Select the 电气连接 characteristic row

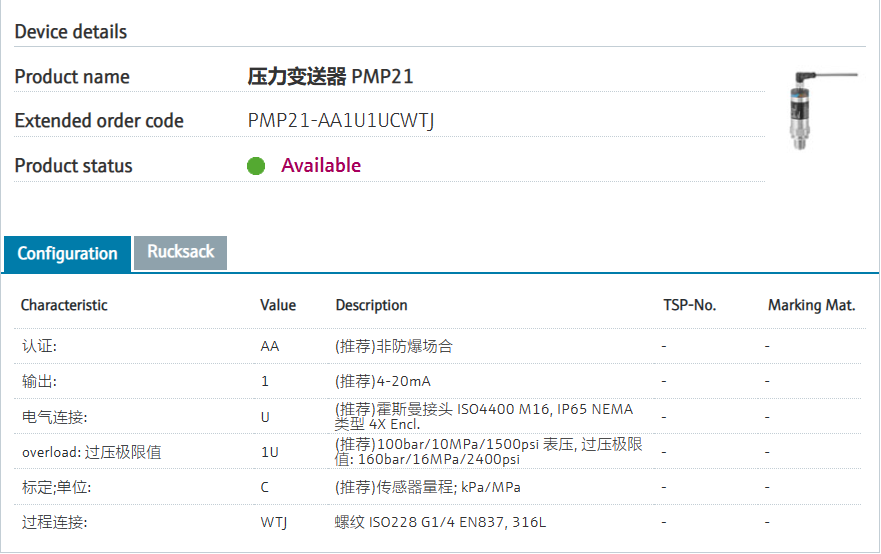(54, 417)
